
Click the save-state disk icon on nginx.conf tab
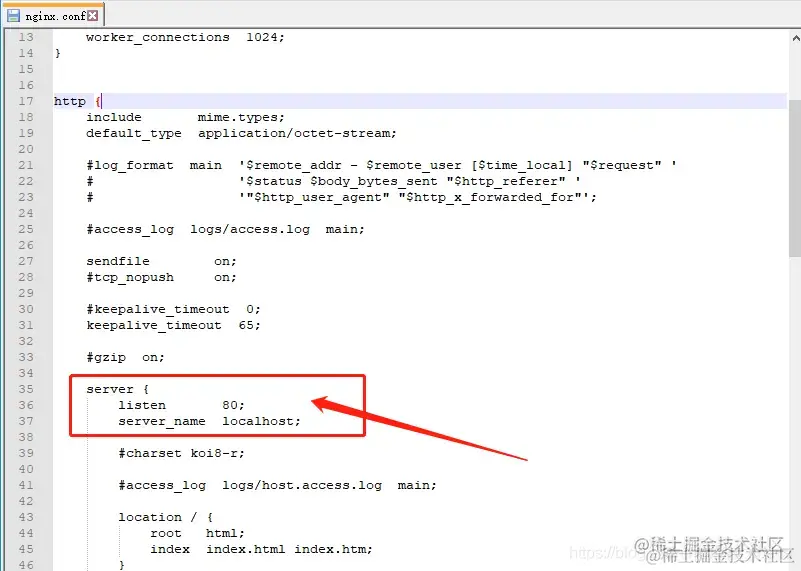(13, 16)
